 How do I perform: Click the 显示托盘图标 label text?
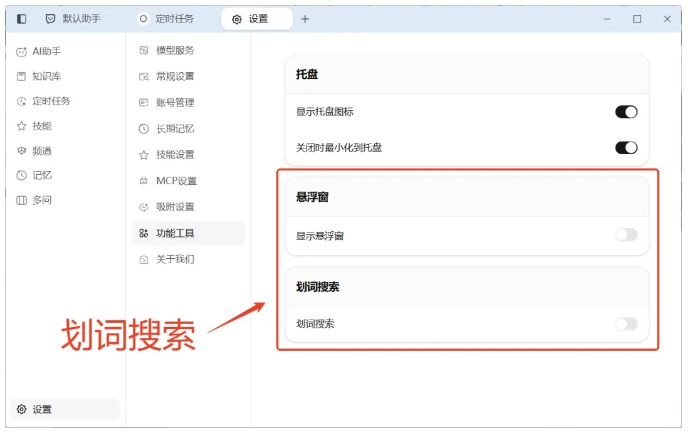coord(325,112)
